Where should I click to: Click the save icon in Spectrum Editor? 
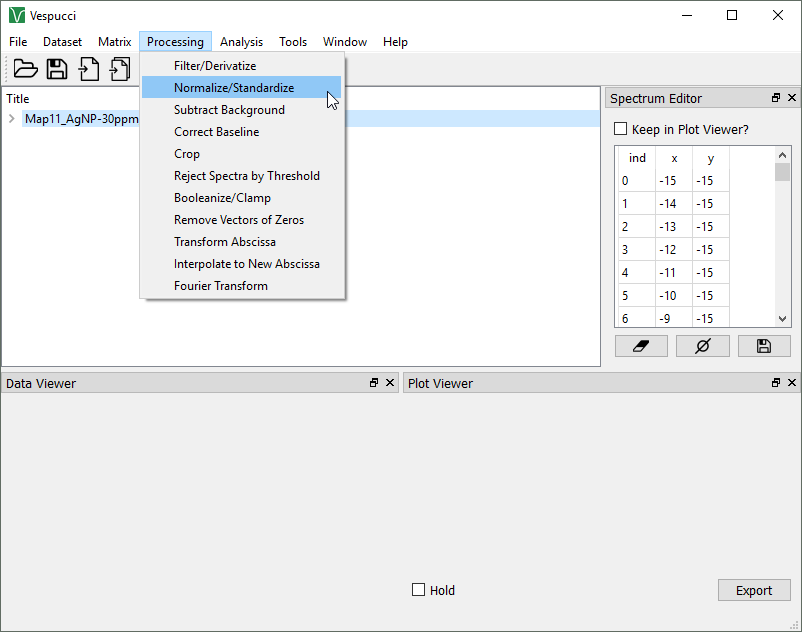click(x=764, y=346)
